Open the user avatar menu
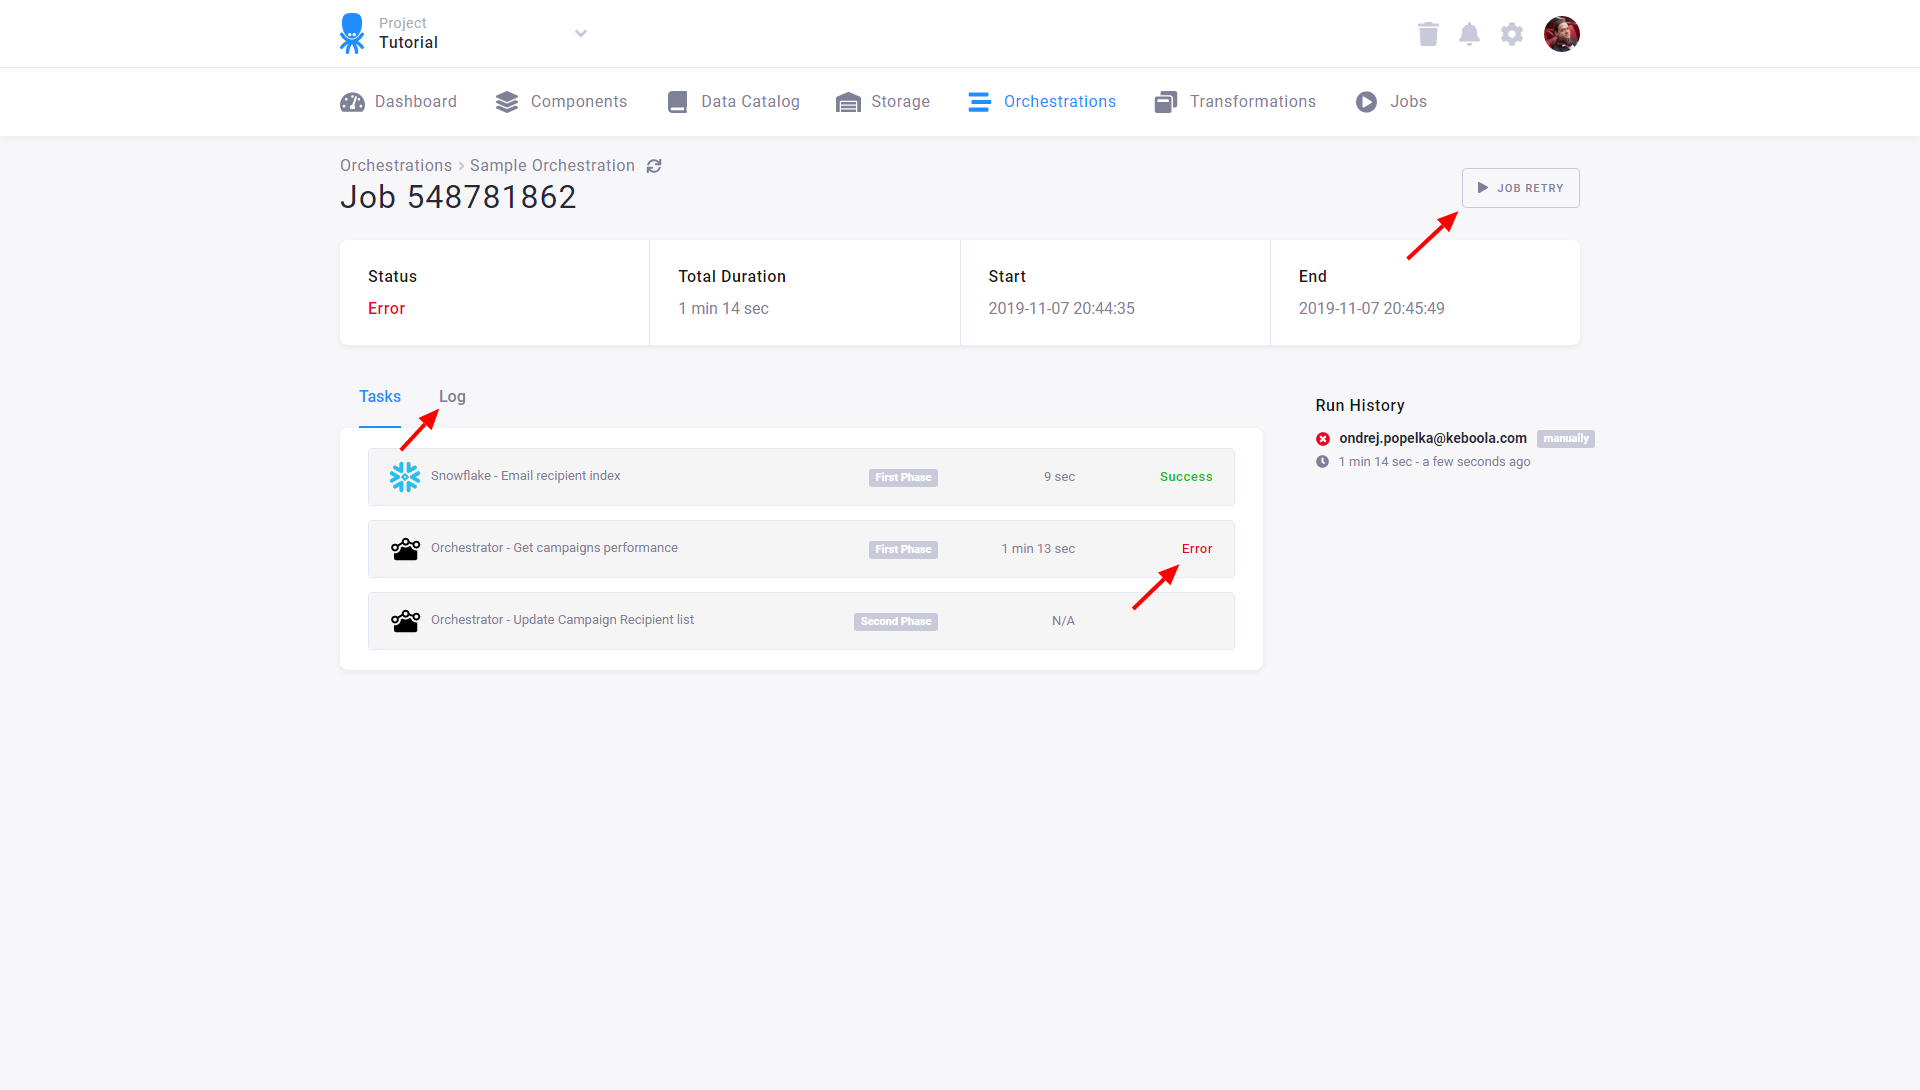This screenshot has width=1920, height=1090. [x=1562, y=33]
